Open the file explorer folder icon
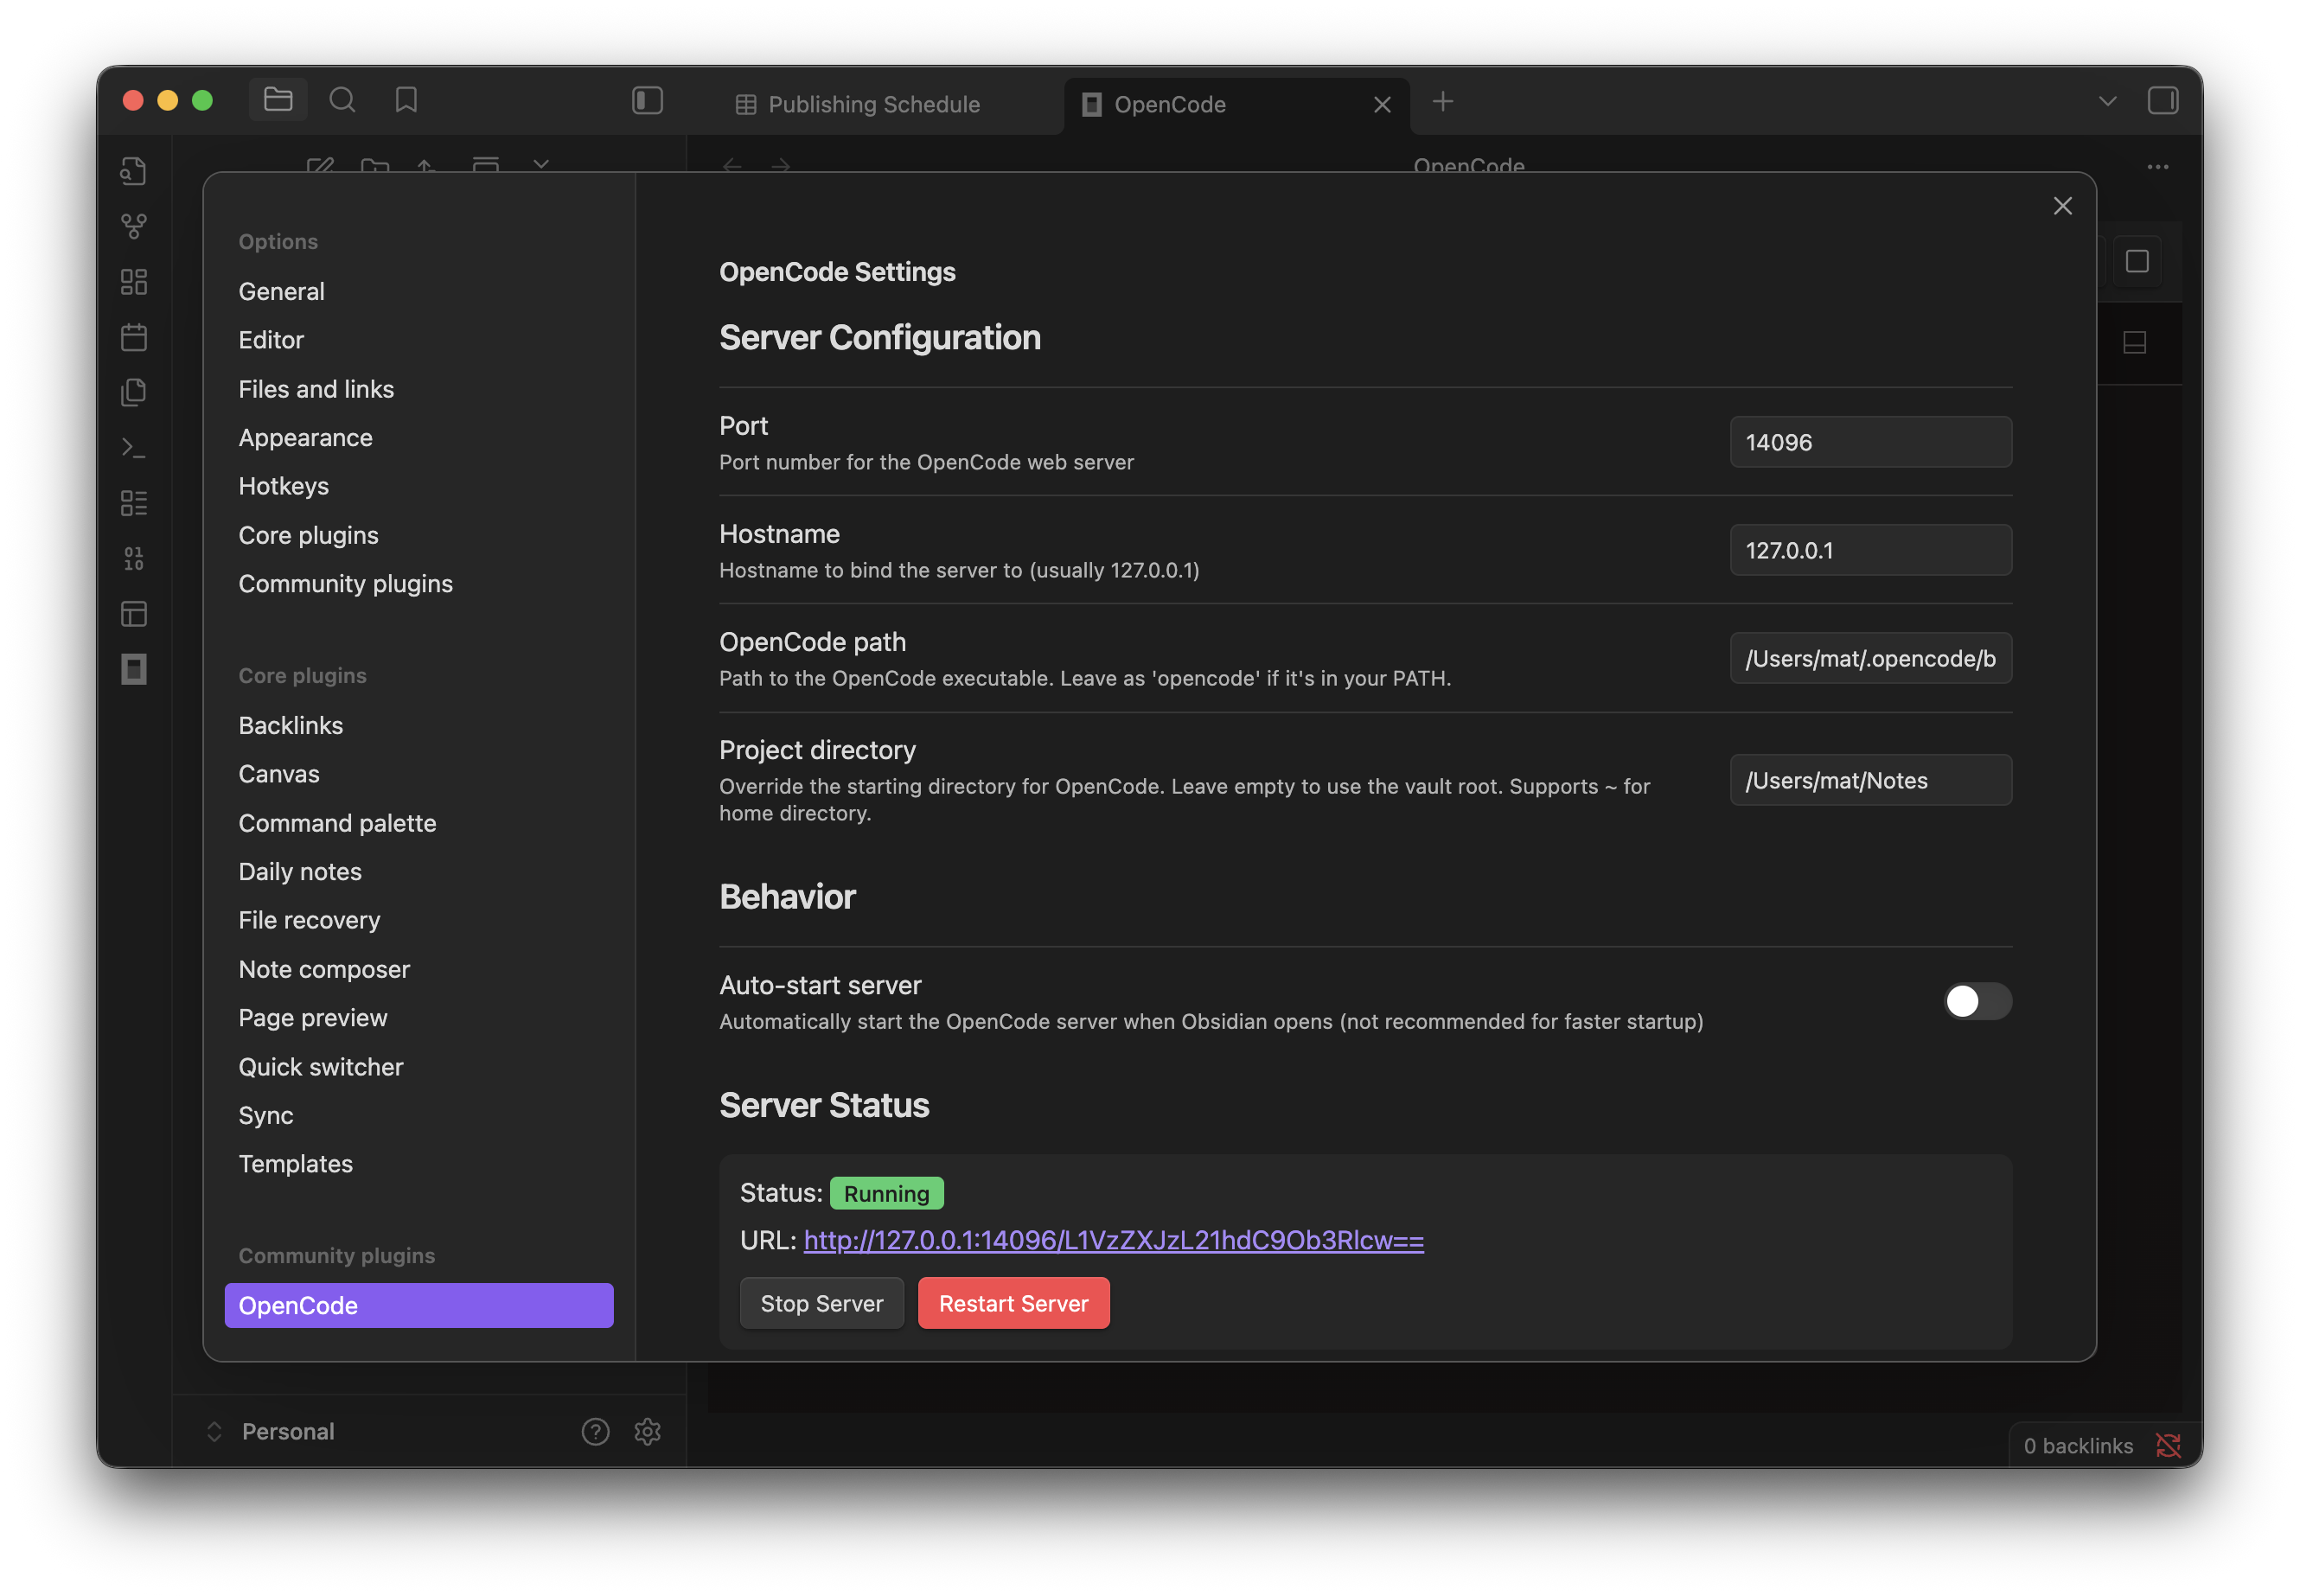This screenshot has height=1596, width=2300. click(277, 100)
